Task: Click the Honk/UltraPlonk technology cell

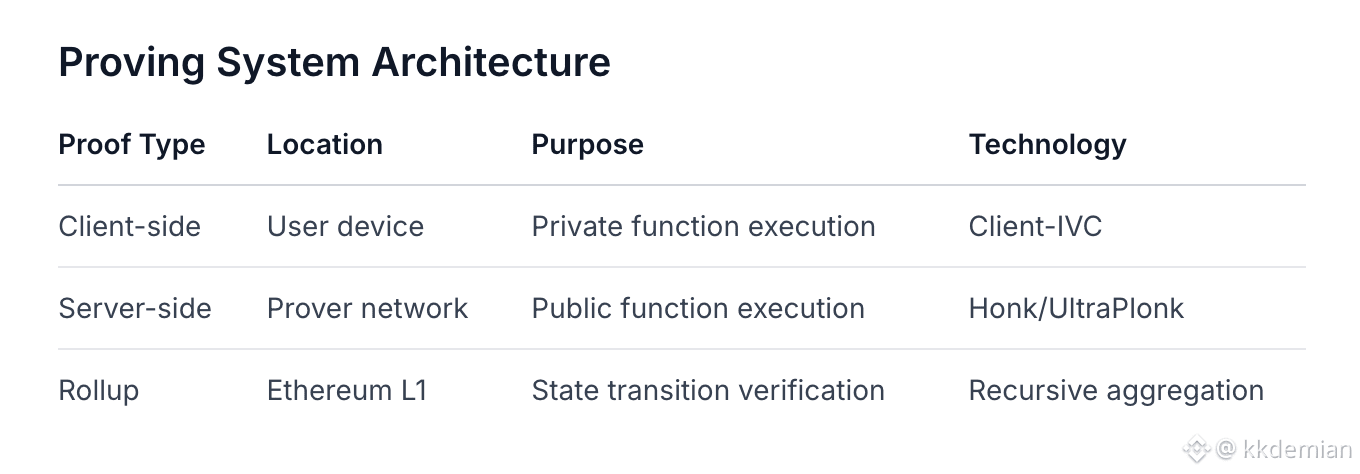Action: point(1076,308)
